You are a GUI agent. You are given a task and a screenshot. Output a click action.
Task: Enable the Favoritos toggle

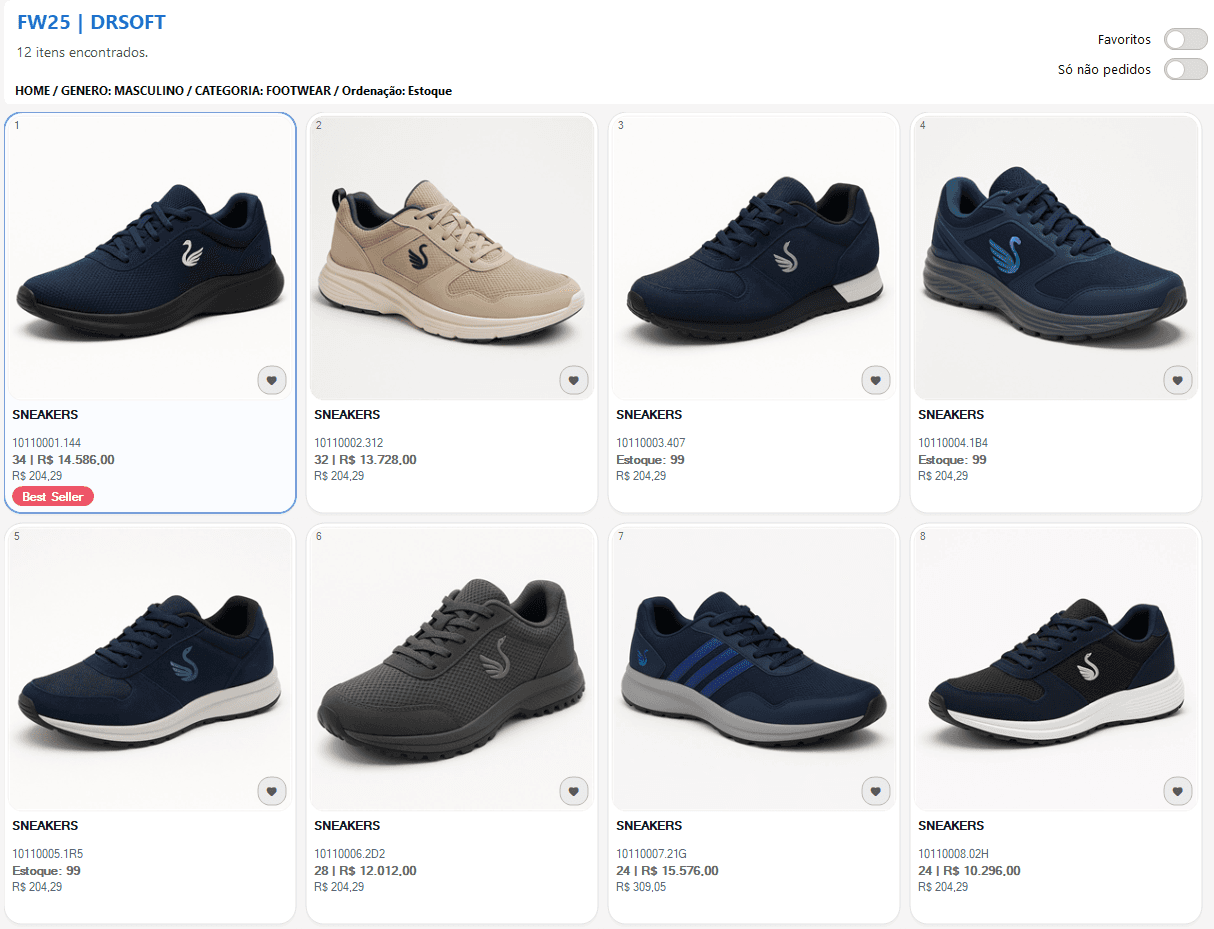tap(1186, 39)
